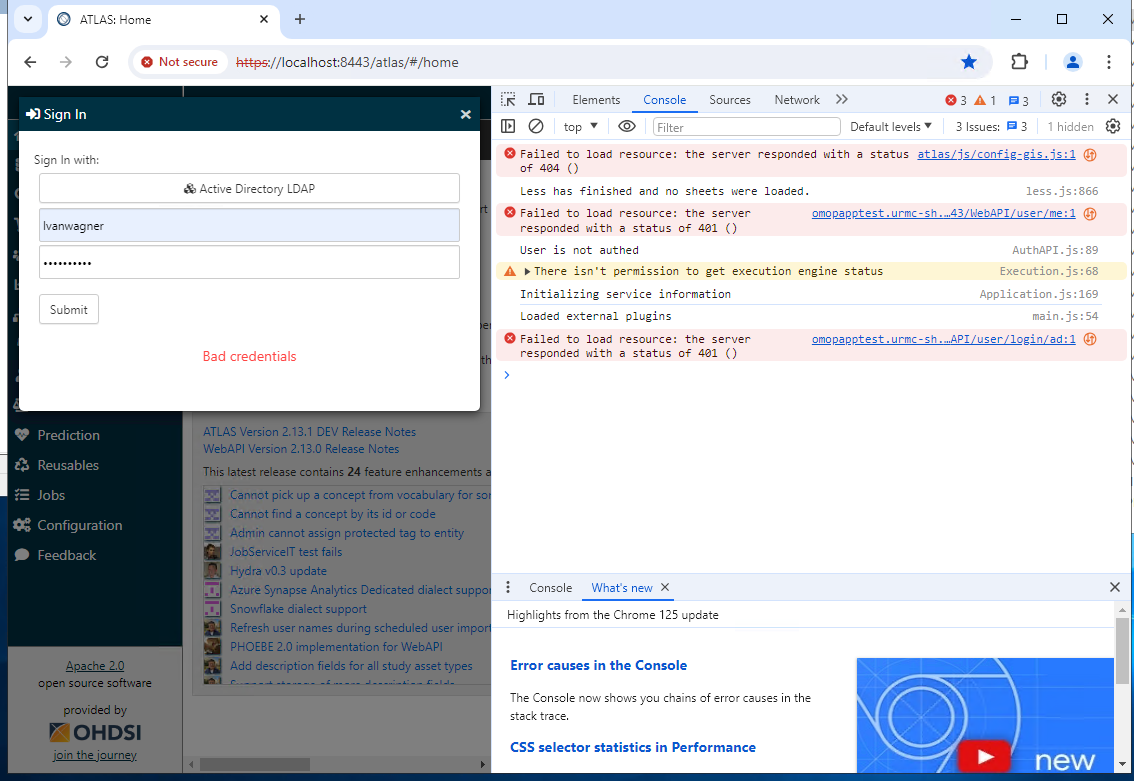Open the Default levels dropdown
Viewport: 1134px width, 781px height.
coord(891,127)
